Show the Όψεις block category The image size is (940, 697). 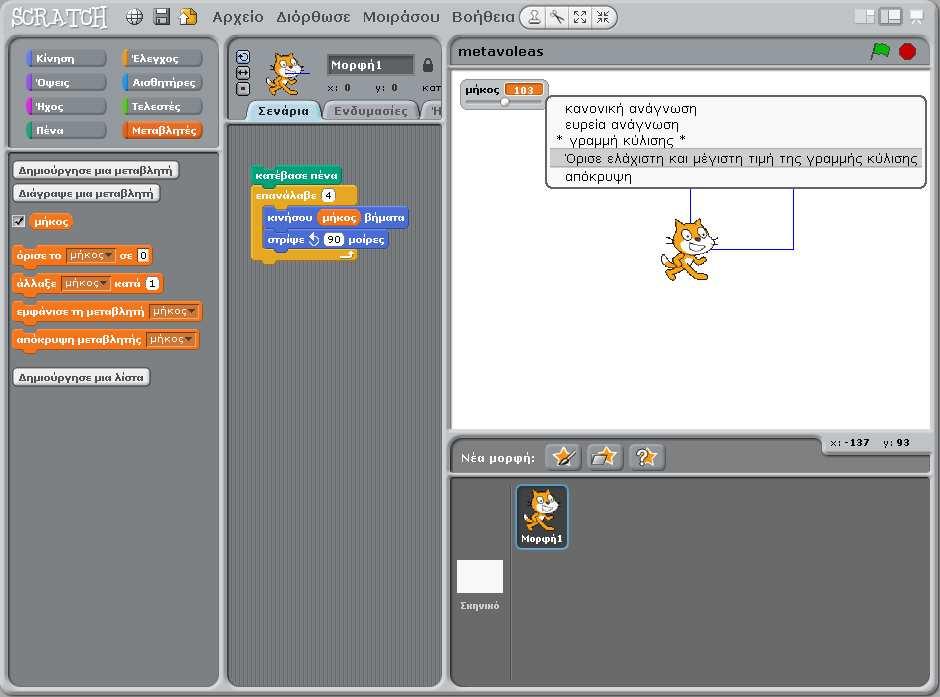coord(66,83)
